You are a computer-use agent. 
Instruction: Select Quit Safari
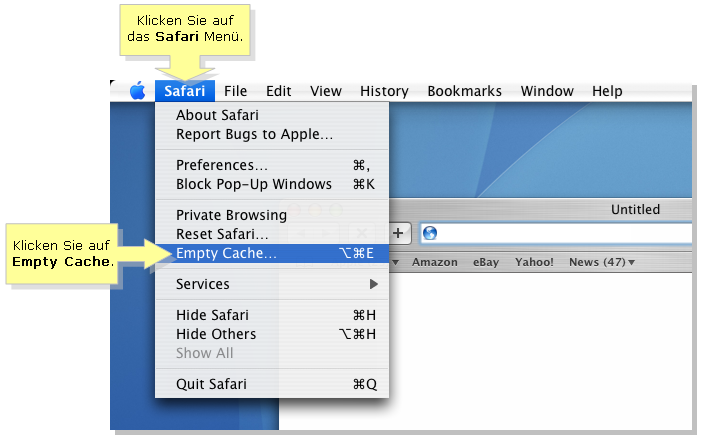coord(272,384)
